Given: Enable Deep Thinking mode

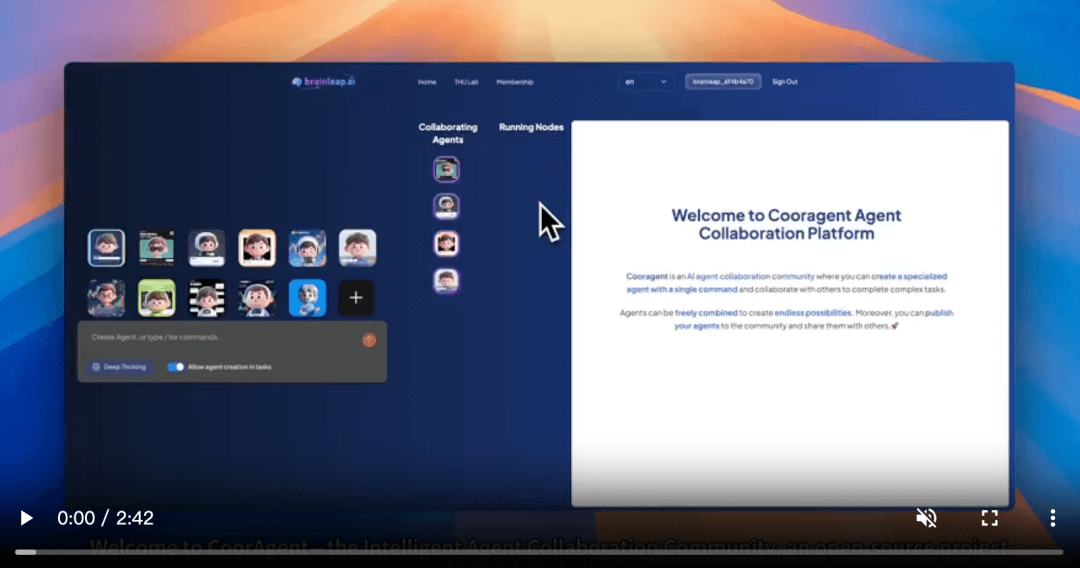Looking at the screenshot, I should click(x=120, y=367).
